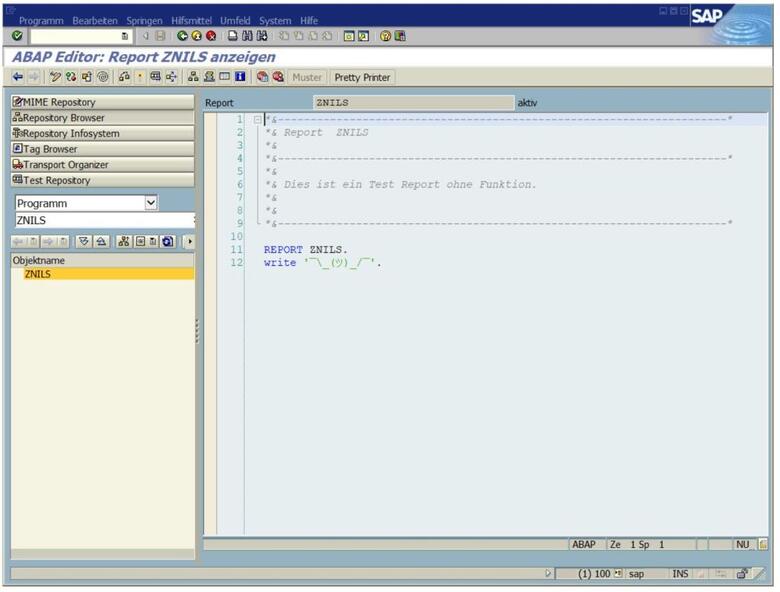
Task: Click the Set breakpoint stop icon
Action: click(263, 77)
